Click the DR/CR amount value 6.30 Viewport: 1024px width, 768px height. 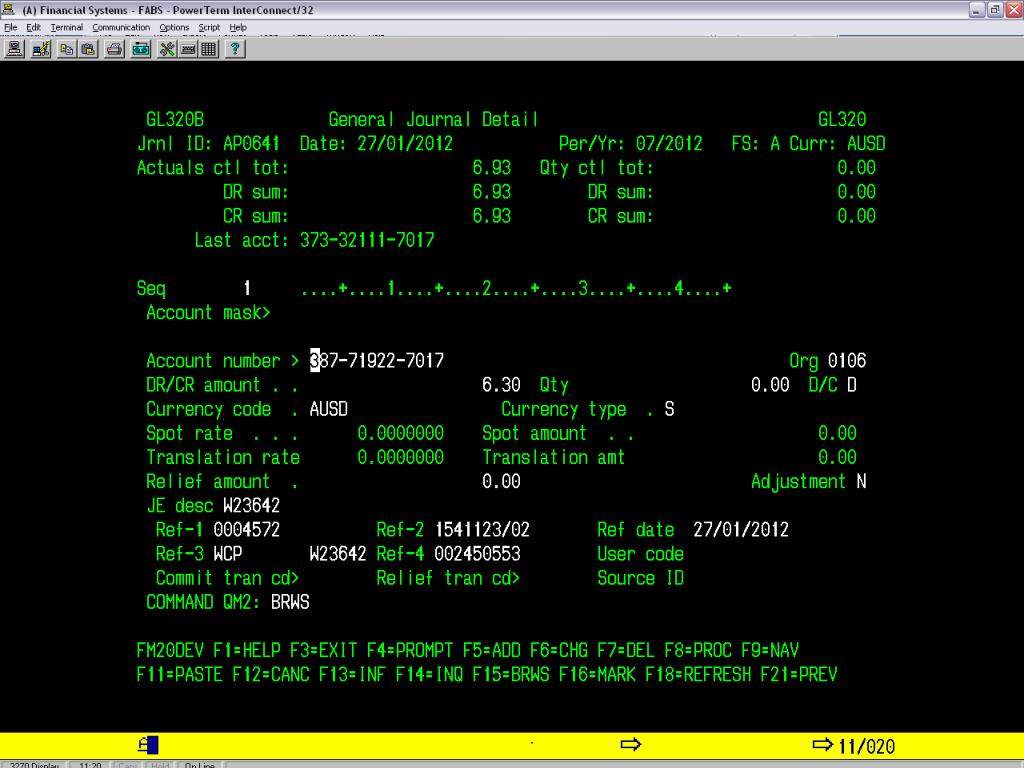tap(501, 385)
